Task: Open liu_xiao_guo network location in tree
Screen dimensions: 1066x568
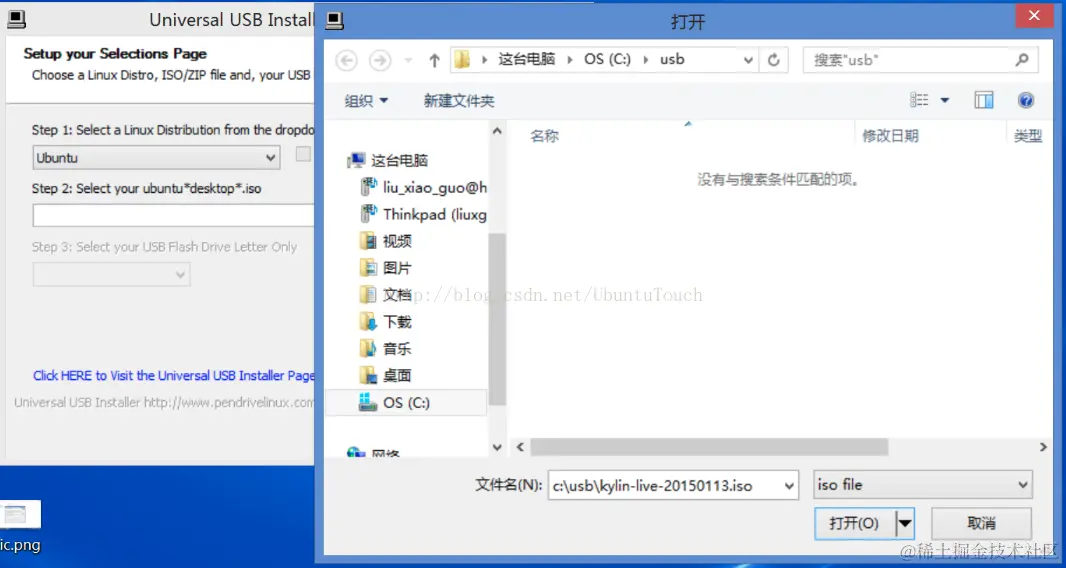Action: coord(435,187)
